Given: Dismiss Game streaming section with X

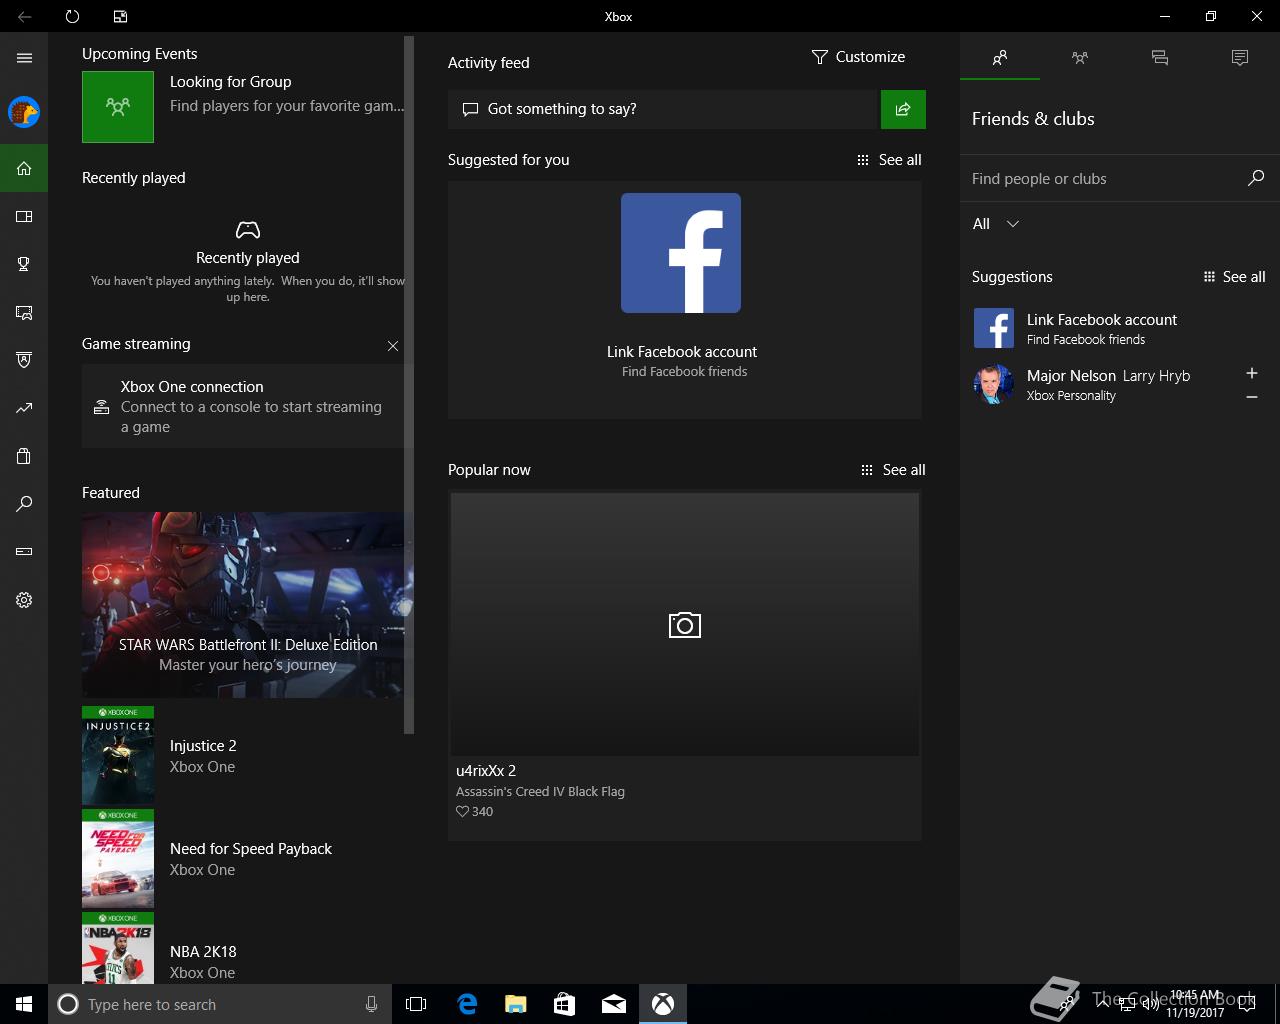Looking at the screenshot, I should (x=393, y=346).
